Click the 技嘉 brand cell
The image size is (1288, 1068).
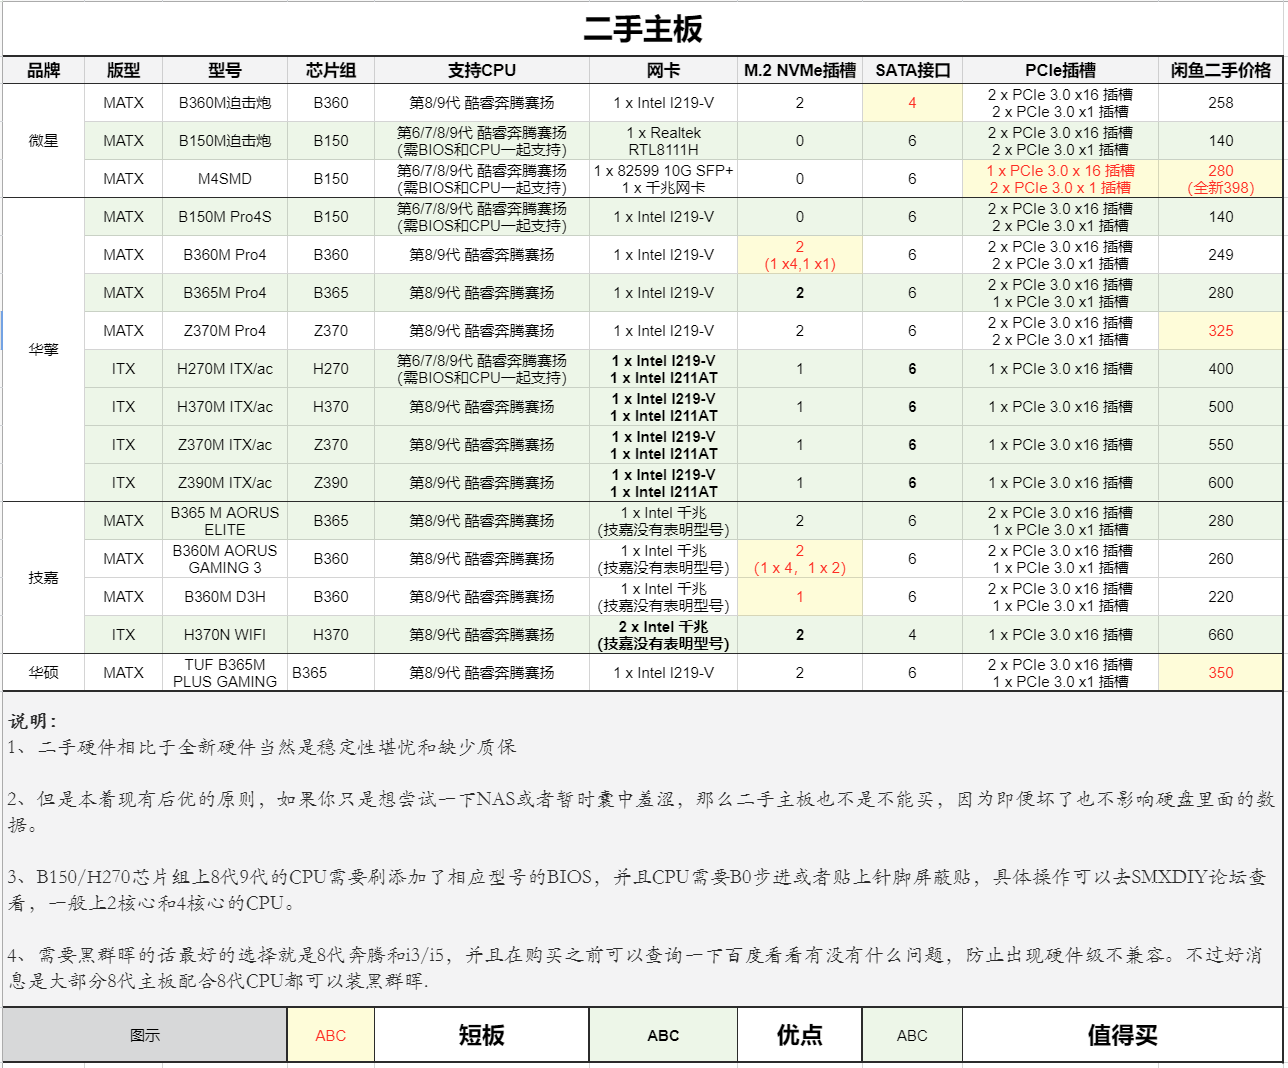click(x=43, y=578)
